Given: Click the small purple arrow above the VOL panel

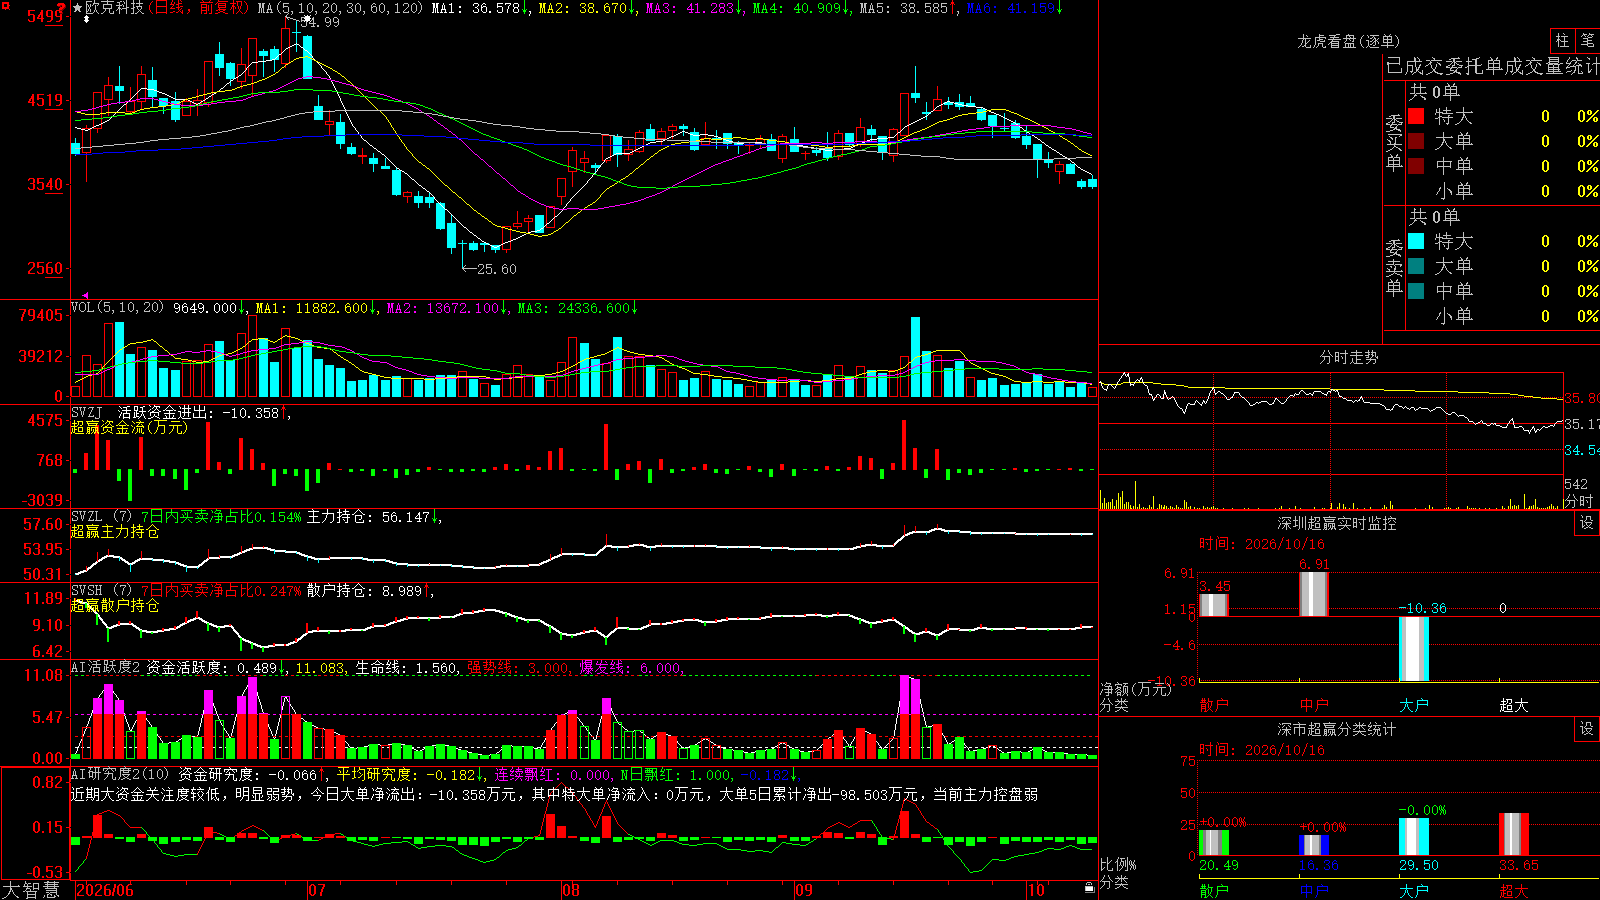Looking at the screenshot, I should point(84,295).
